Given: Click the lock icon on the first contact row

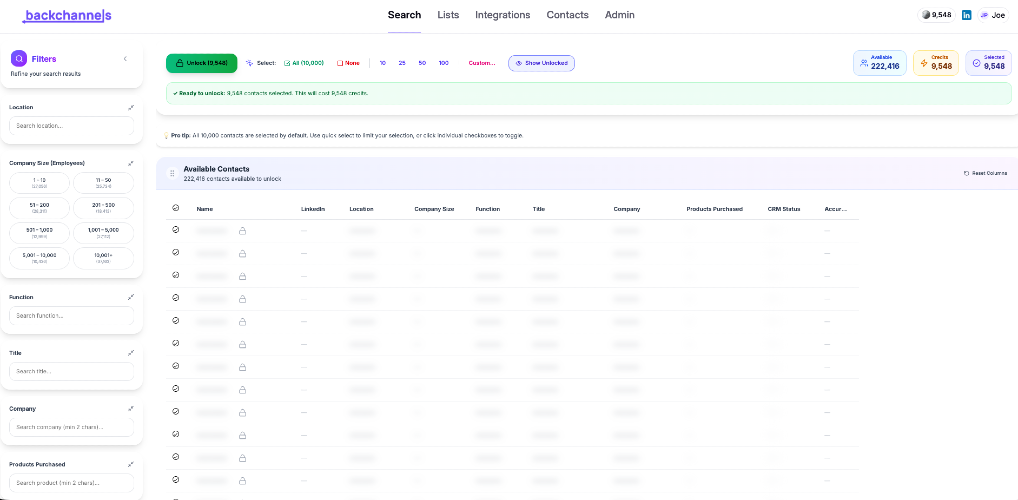Looking at the screenshot, I should 242,231.
